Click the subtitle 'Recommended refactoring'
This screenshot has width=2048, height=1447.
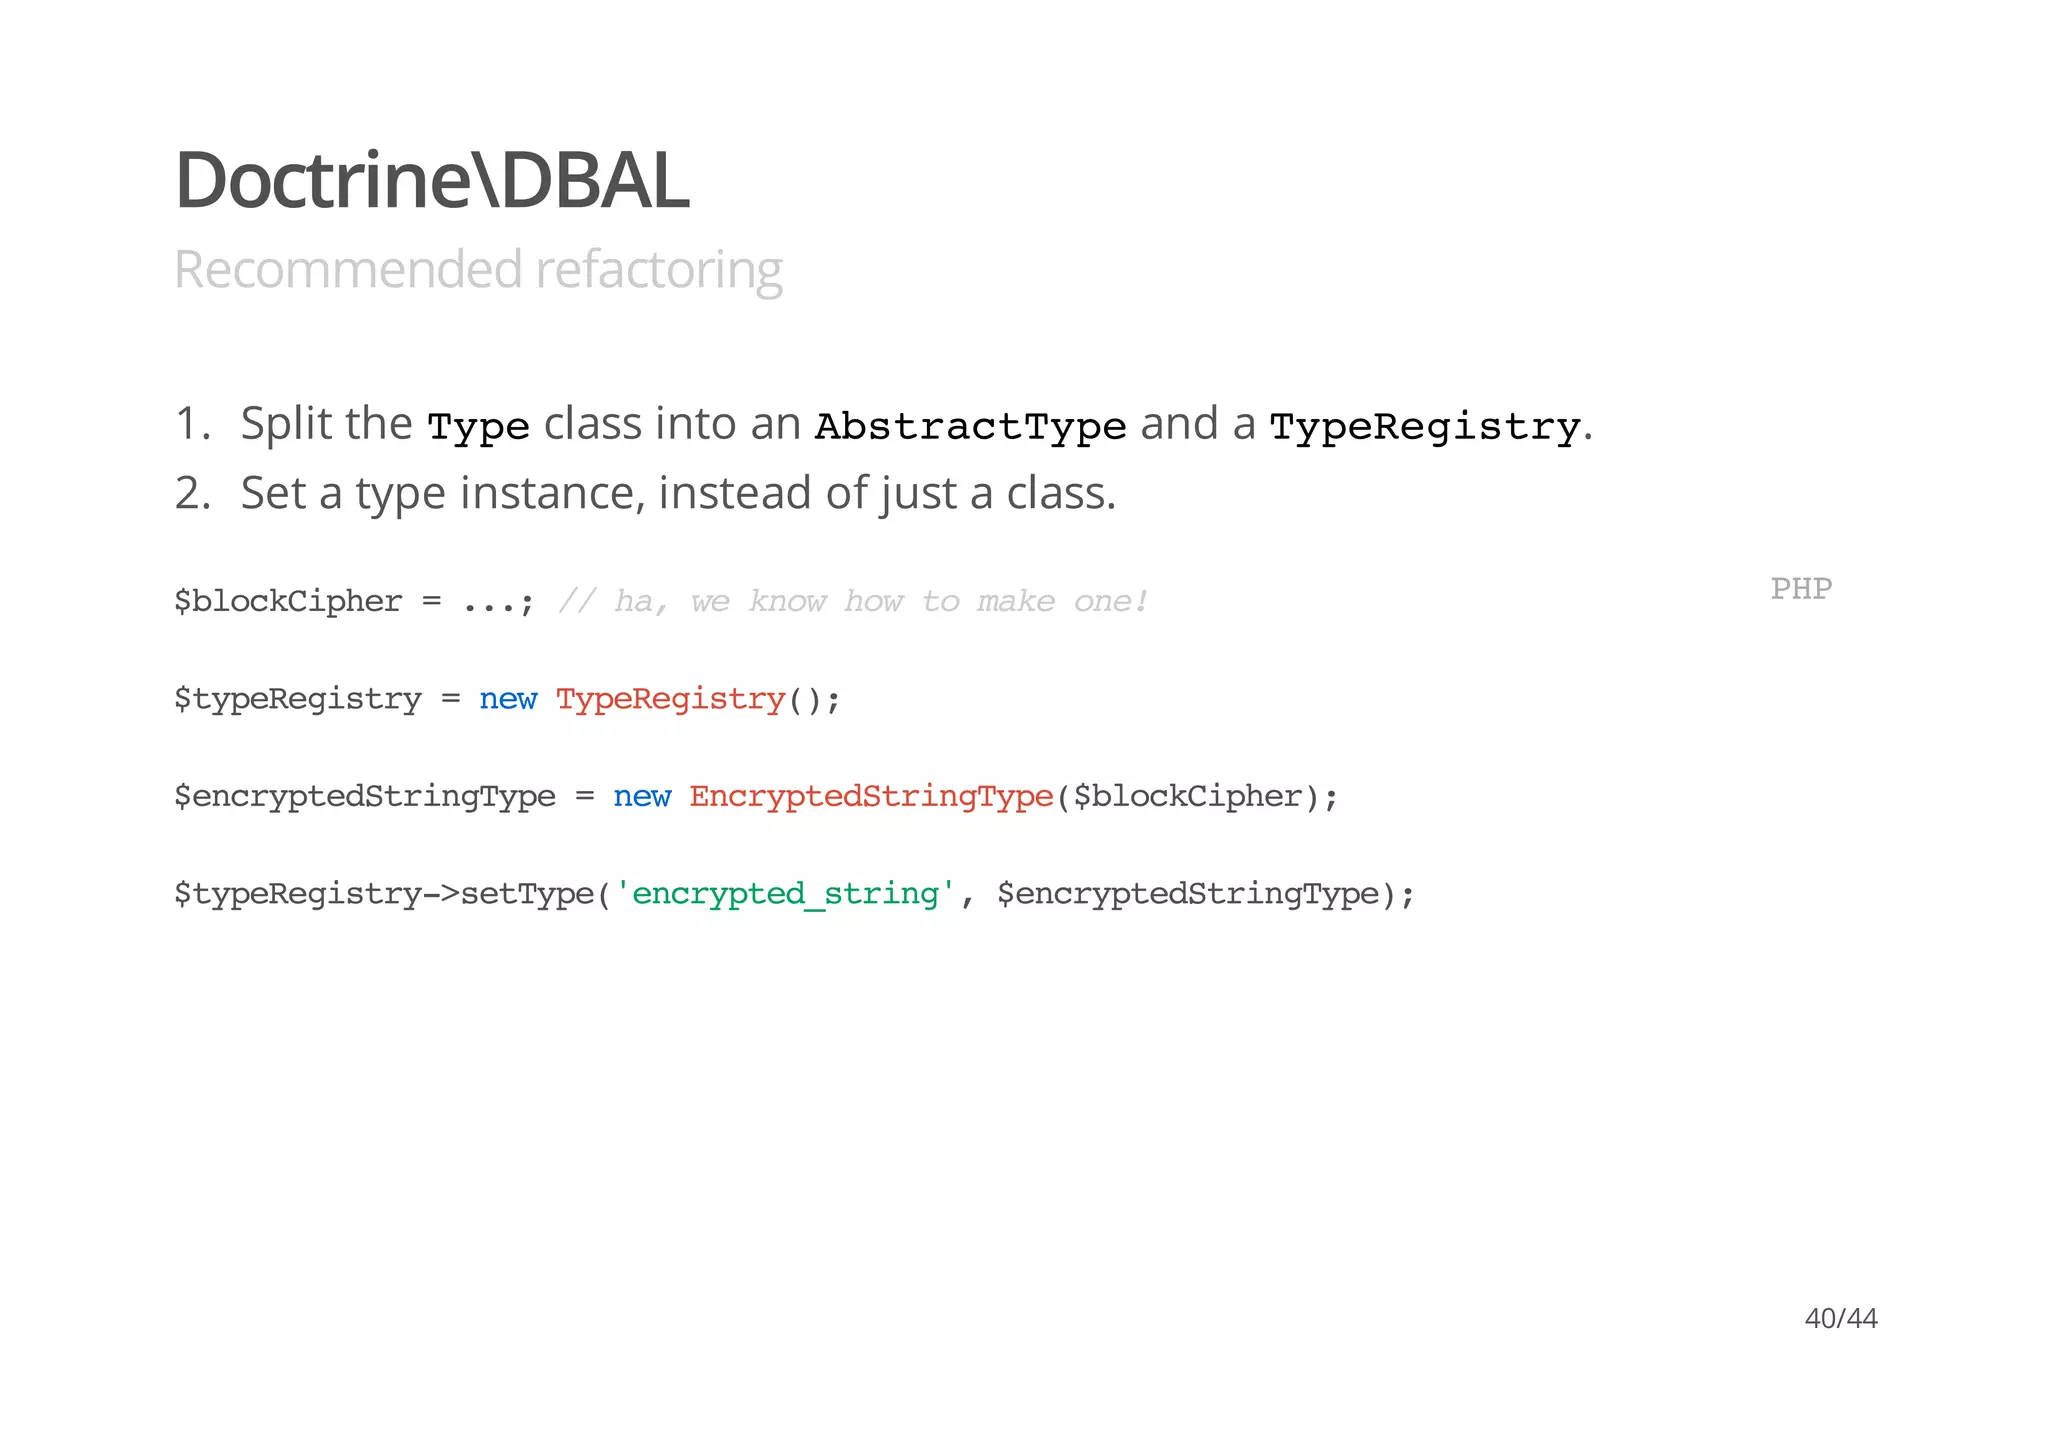pyautogui.click(x=478, y=270)
